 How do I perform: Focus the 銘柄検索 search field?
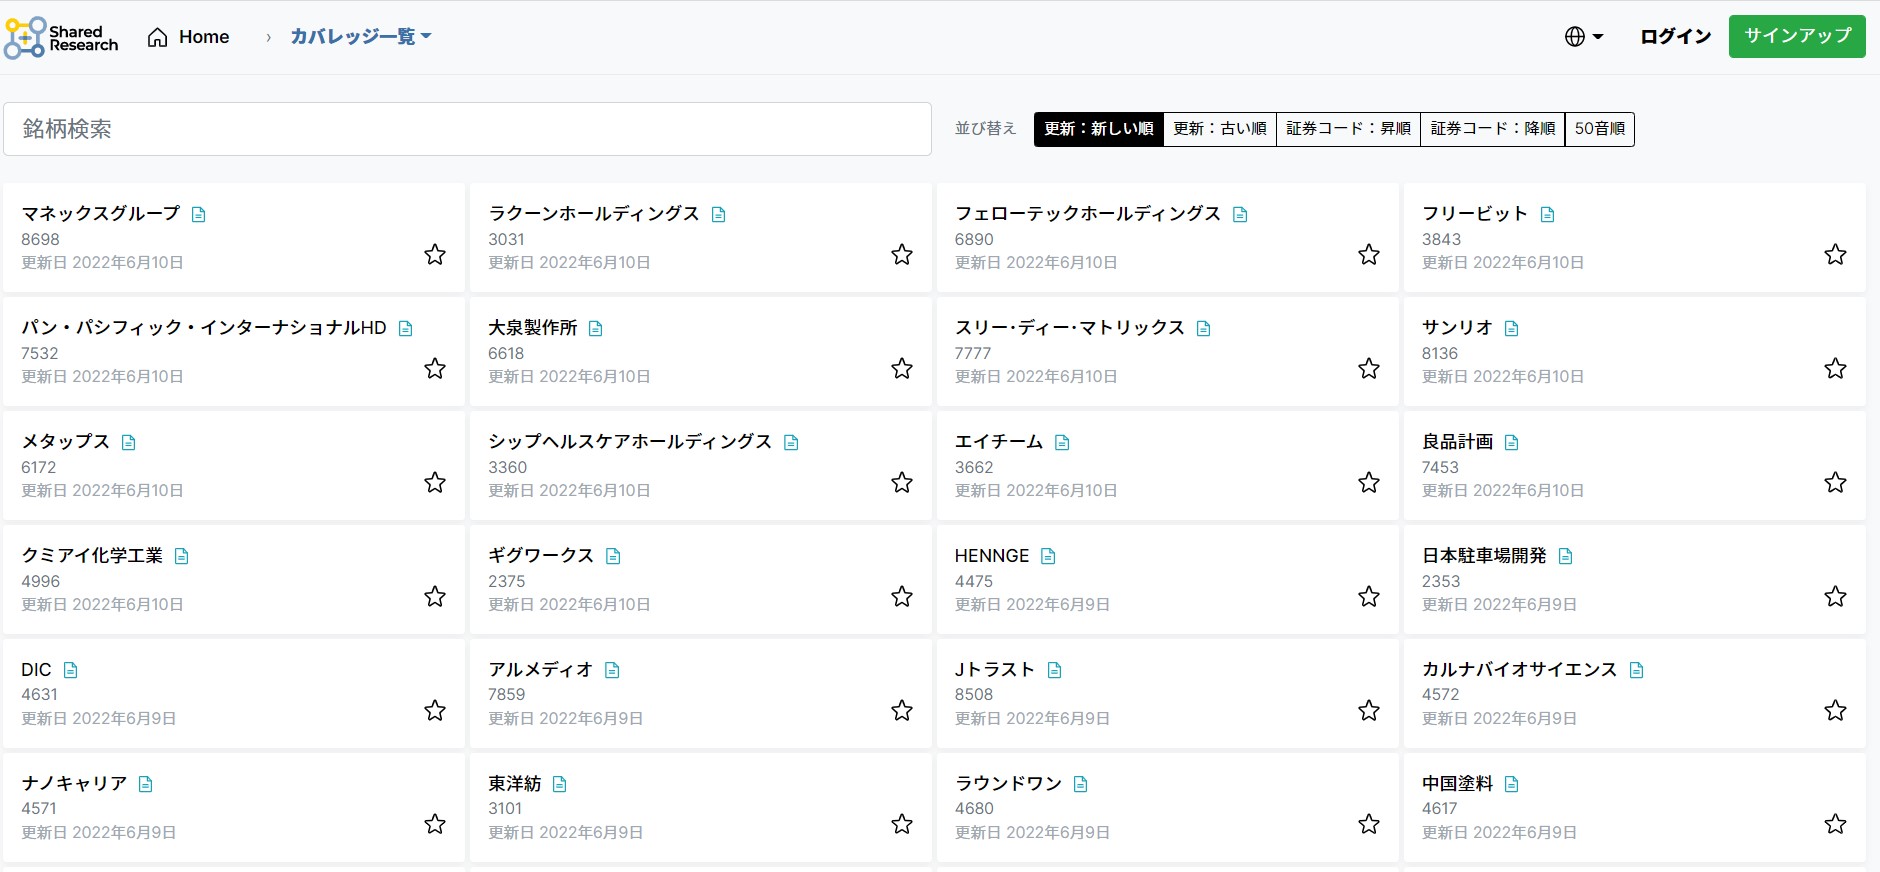pyautogui.click(x=467, y=129)
